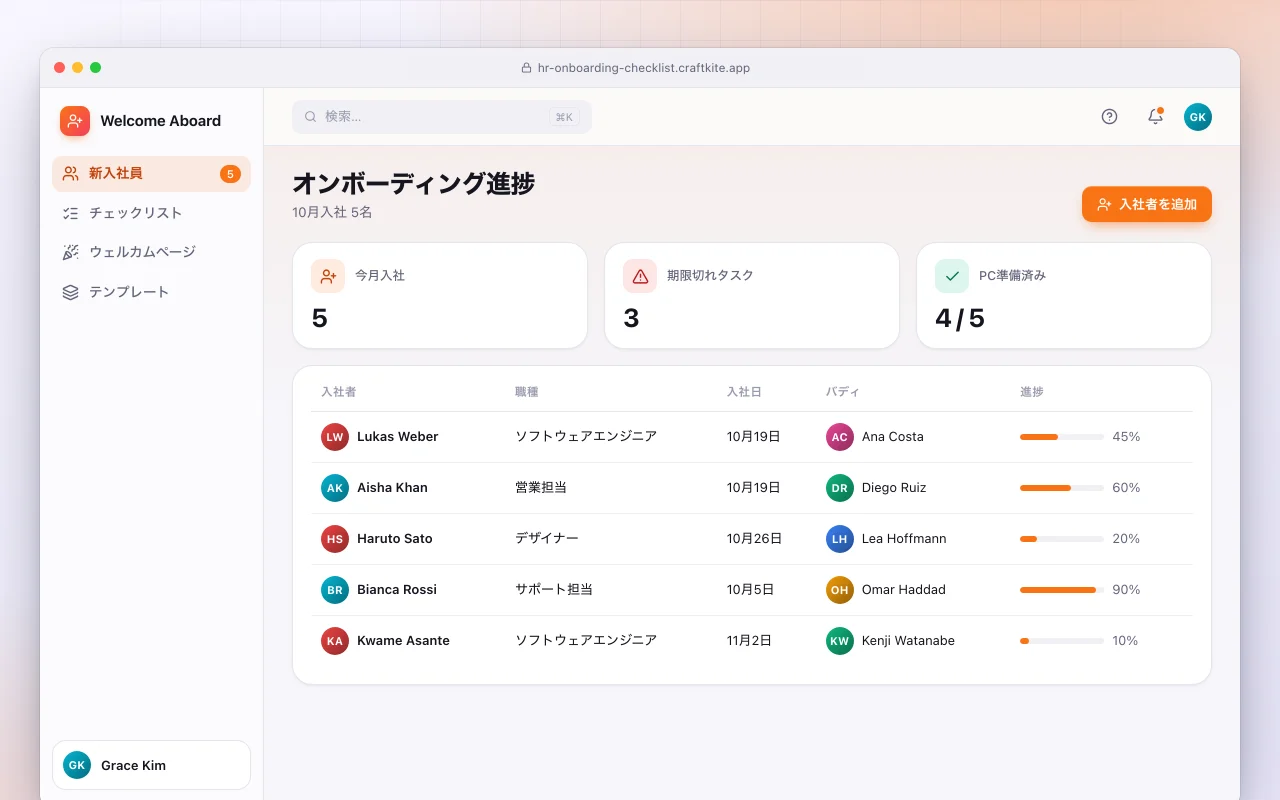Open テンプレート in the sidebar

click(151, 292)
